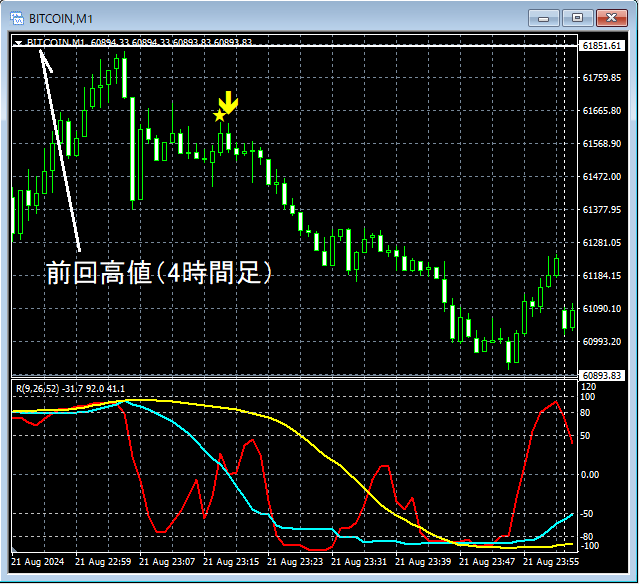Click the 21 Aug 23:15 time label

coord(231,562)
